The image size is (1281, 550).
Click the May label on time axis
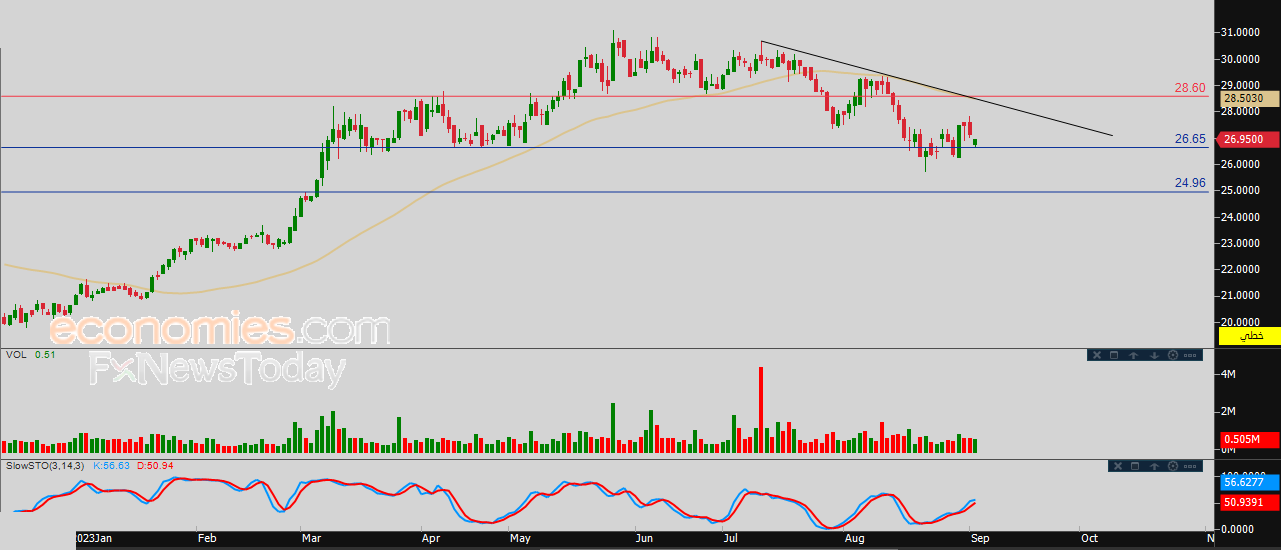(x=520, y=538)
